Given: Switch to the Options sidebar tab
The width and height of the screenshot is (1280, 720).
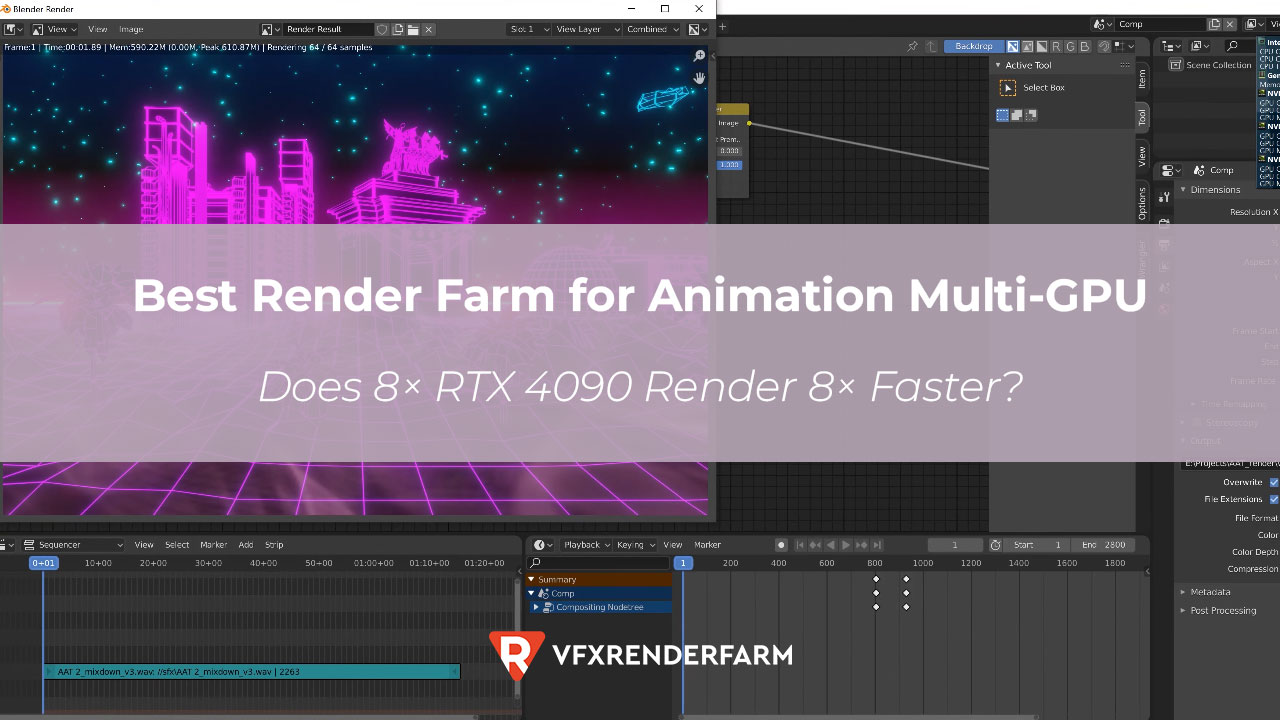Looking at the screenshot, I should point(1143,203).
